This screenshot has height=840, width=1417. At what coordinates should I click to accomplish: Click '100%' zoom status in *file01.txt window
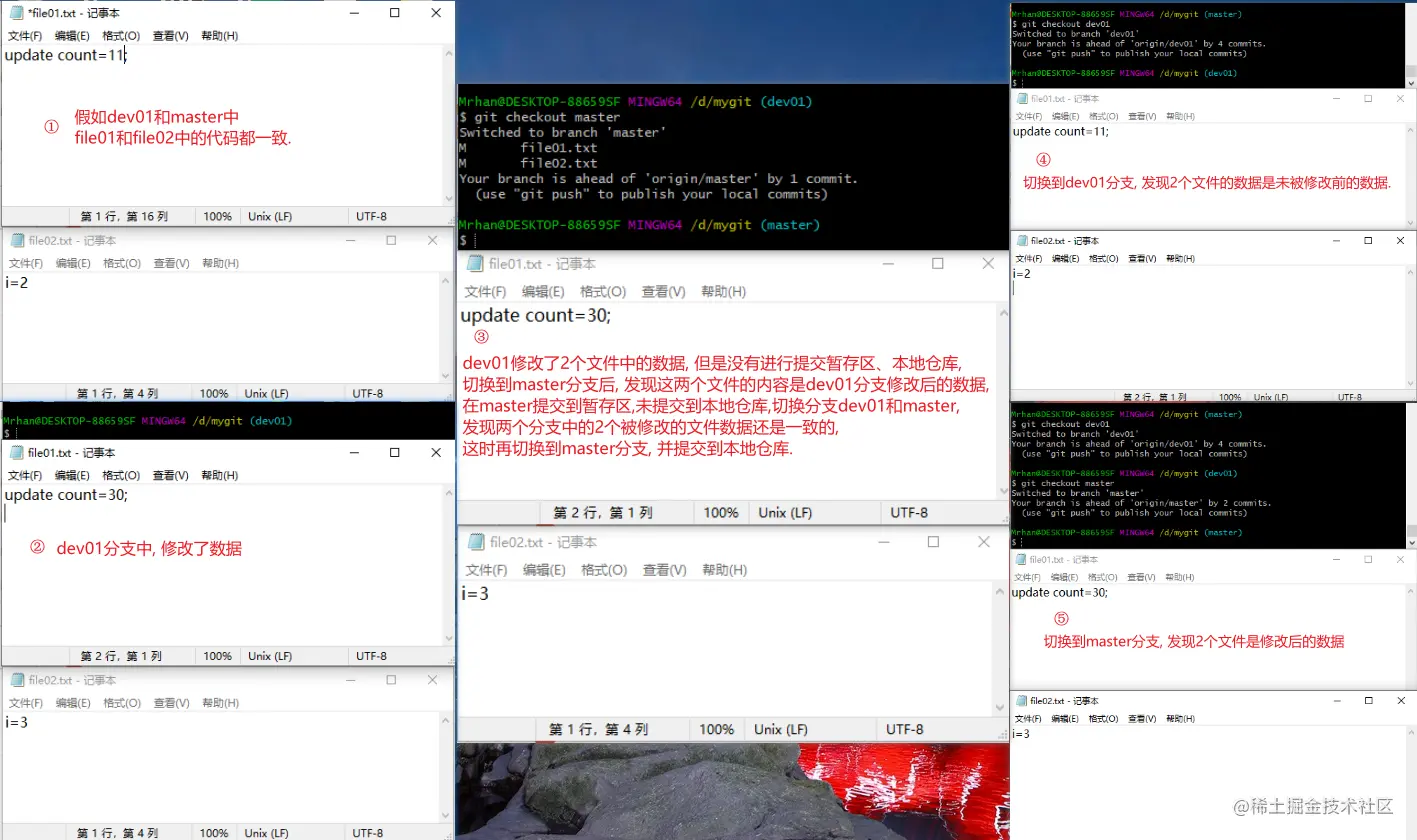point(217,216)
